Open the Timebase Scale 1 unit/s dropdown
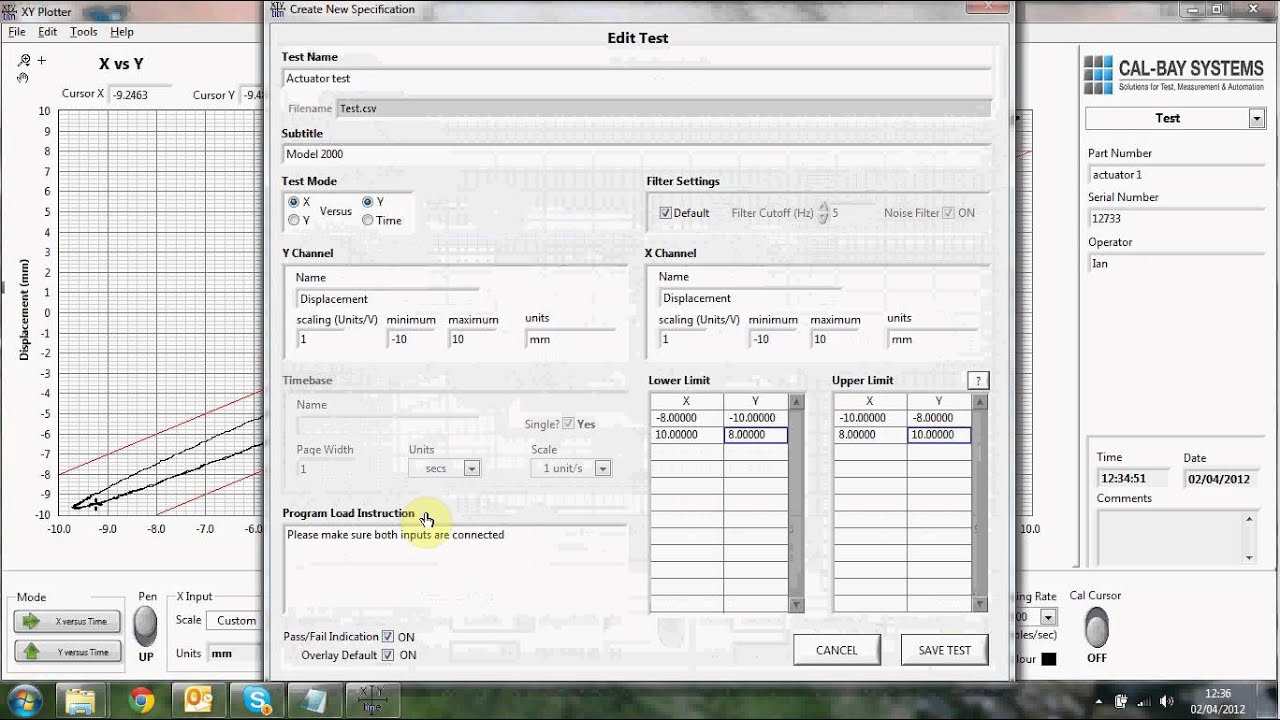Image resolution: width=1280 pixels, height=720 pixels. 602,468
